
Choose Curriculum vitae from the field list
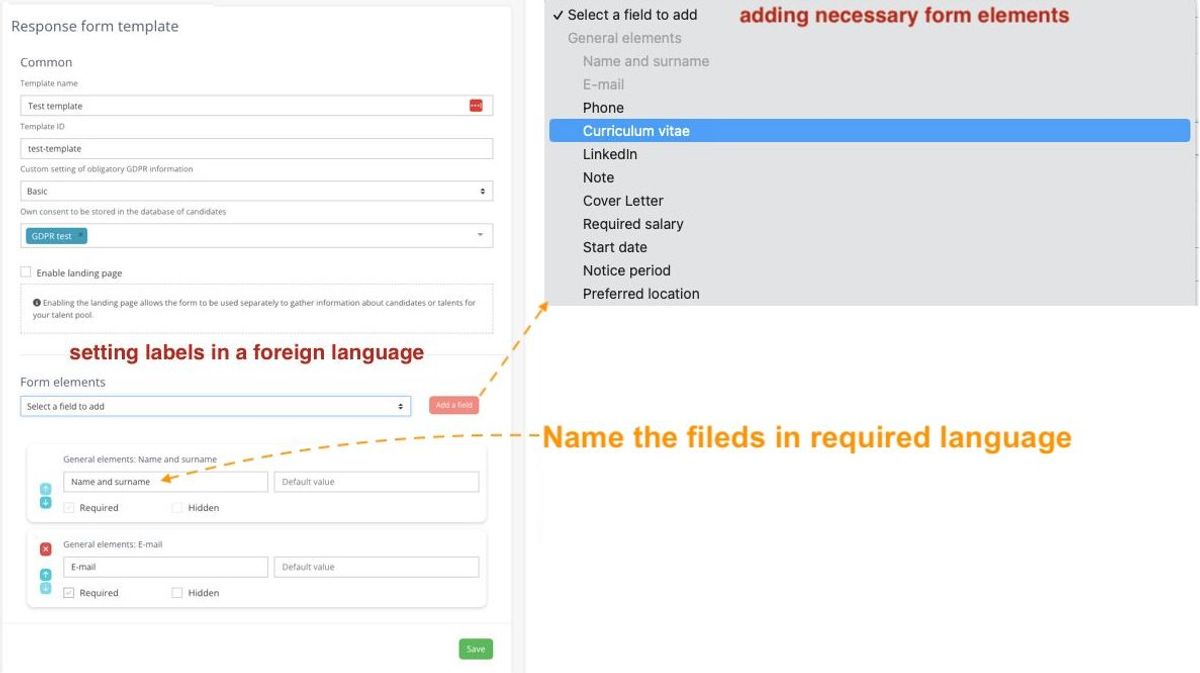click(x=636, y=131)
